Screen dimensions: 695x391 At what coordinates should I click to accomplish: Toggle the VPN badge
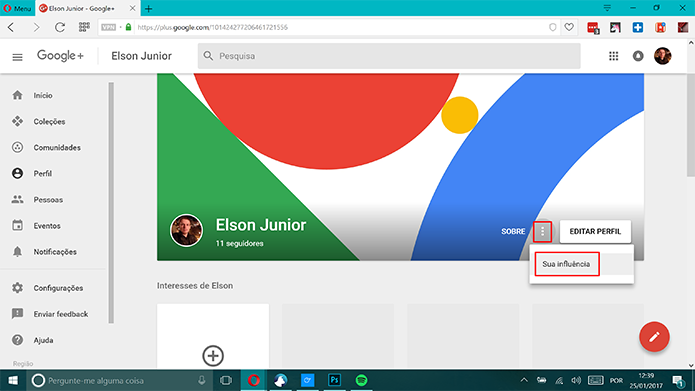coord(108,27)
